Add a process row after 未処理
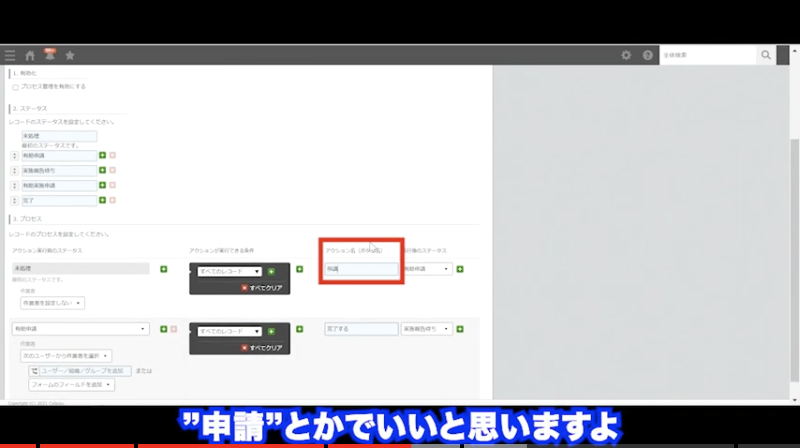The width and height of the screenshot is (800, 448). click(163, 269)
